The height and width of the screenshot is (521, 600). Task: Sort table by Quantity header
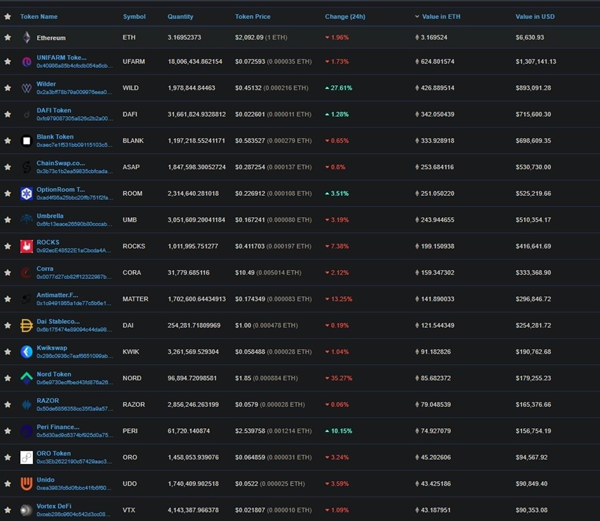(180, 16)
